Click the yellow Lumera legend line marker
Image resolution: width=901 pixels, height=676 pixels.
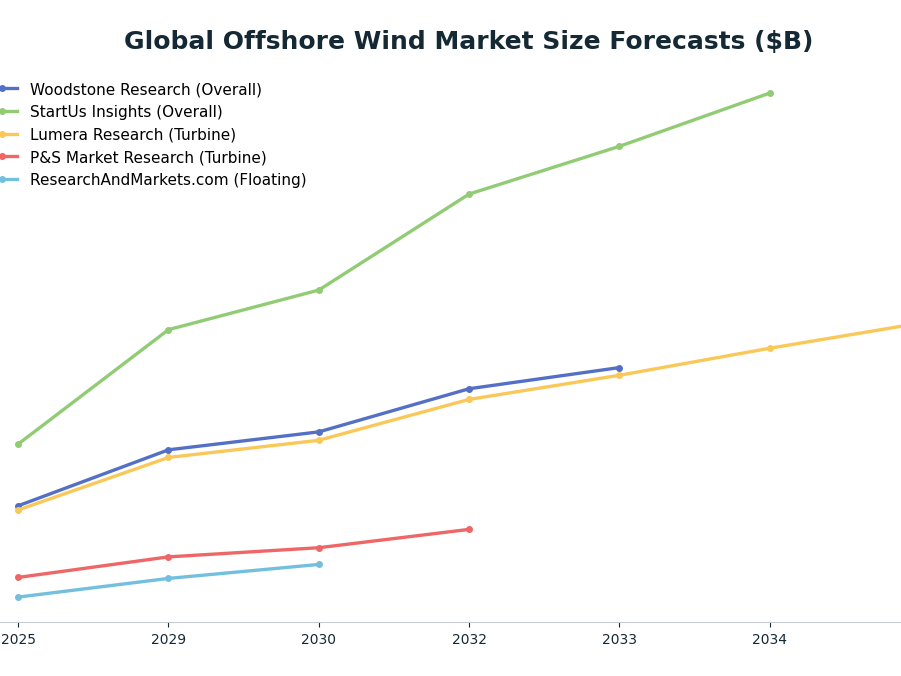click(x=9, y=135)
